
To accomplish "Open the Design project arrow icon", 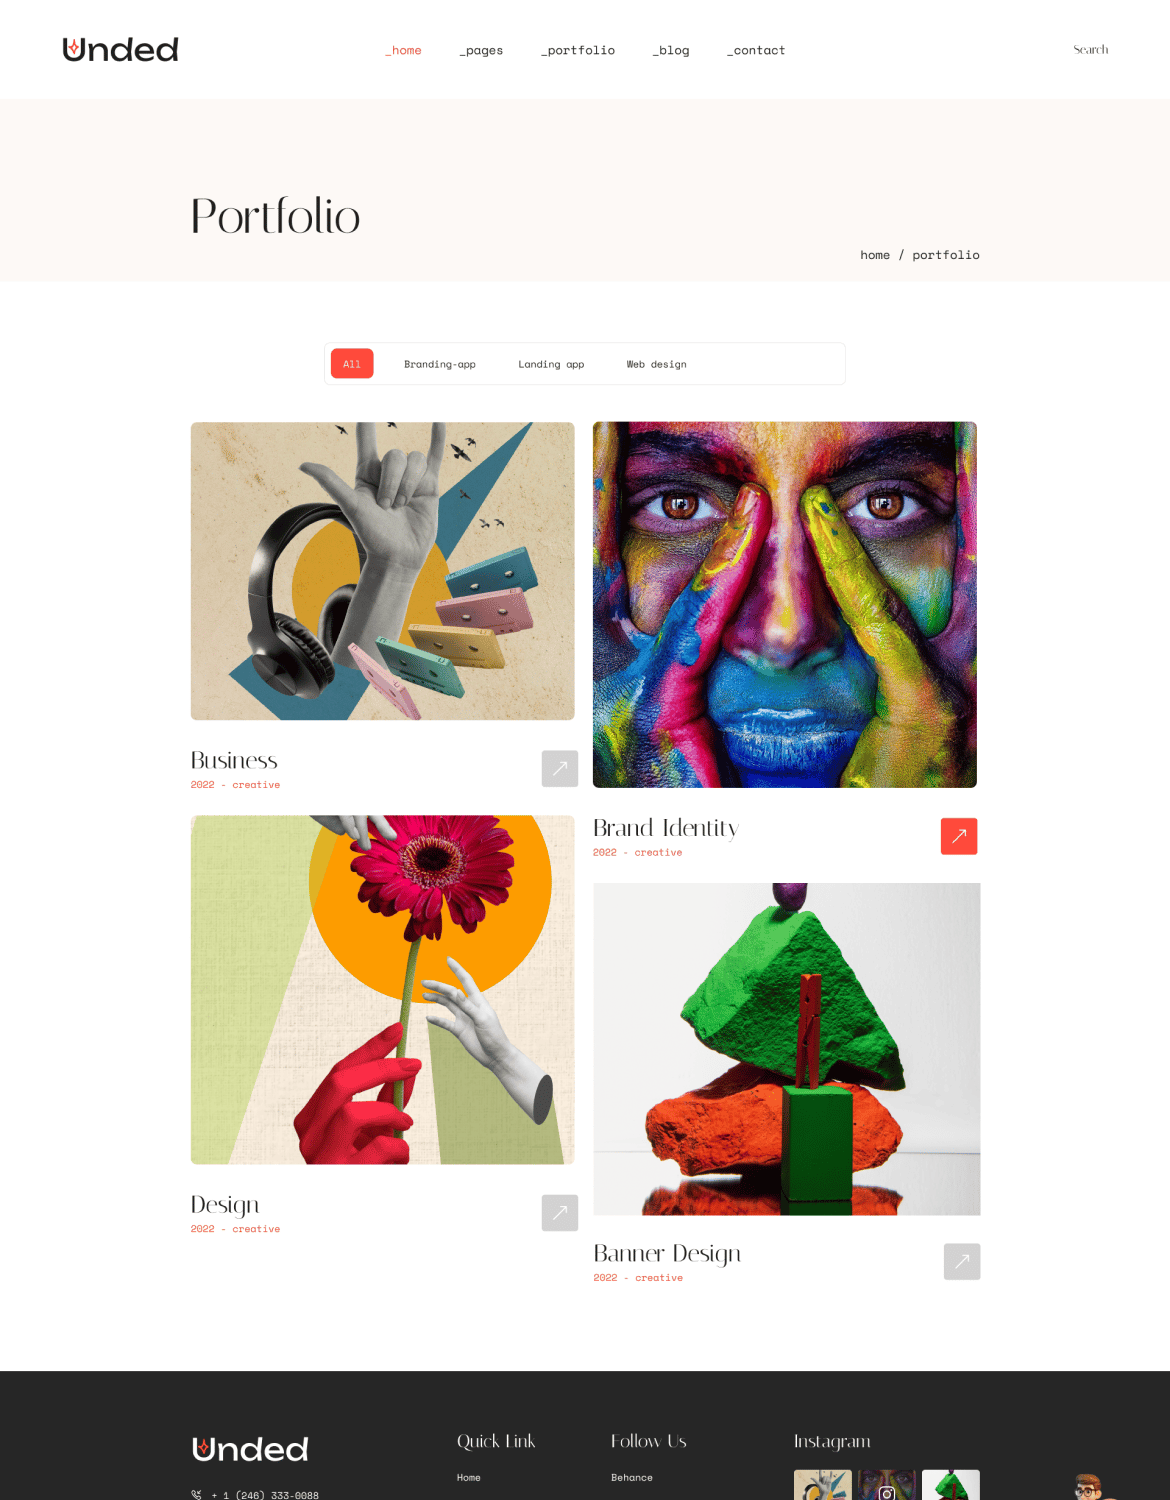I will click(x=560, y=1212).
